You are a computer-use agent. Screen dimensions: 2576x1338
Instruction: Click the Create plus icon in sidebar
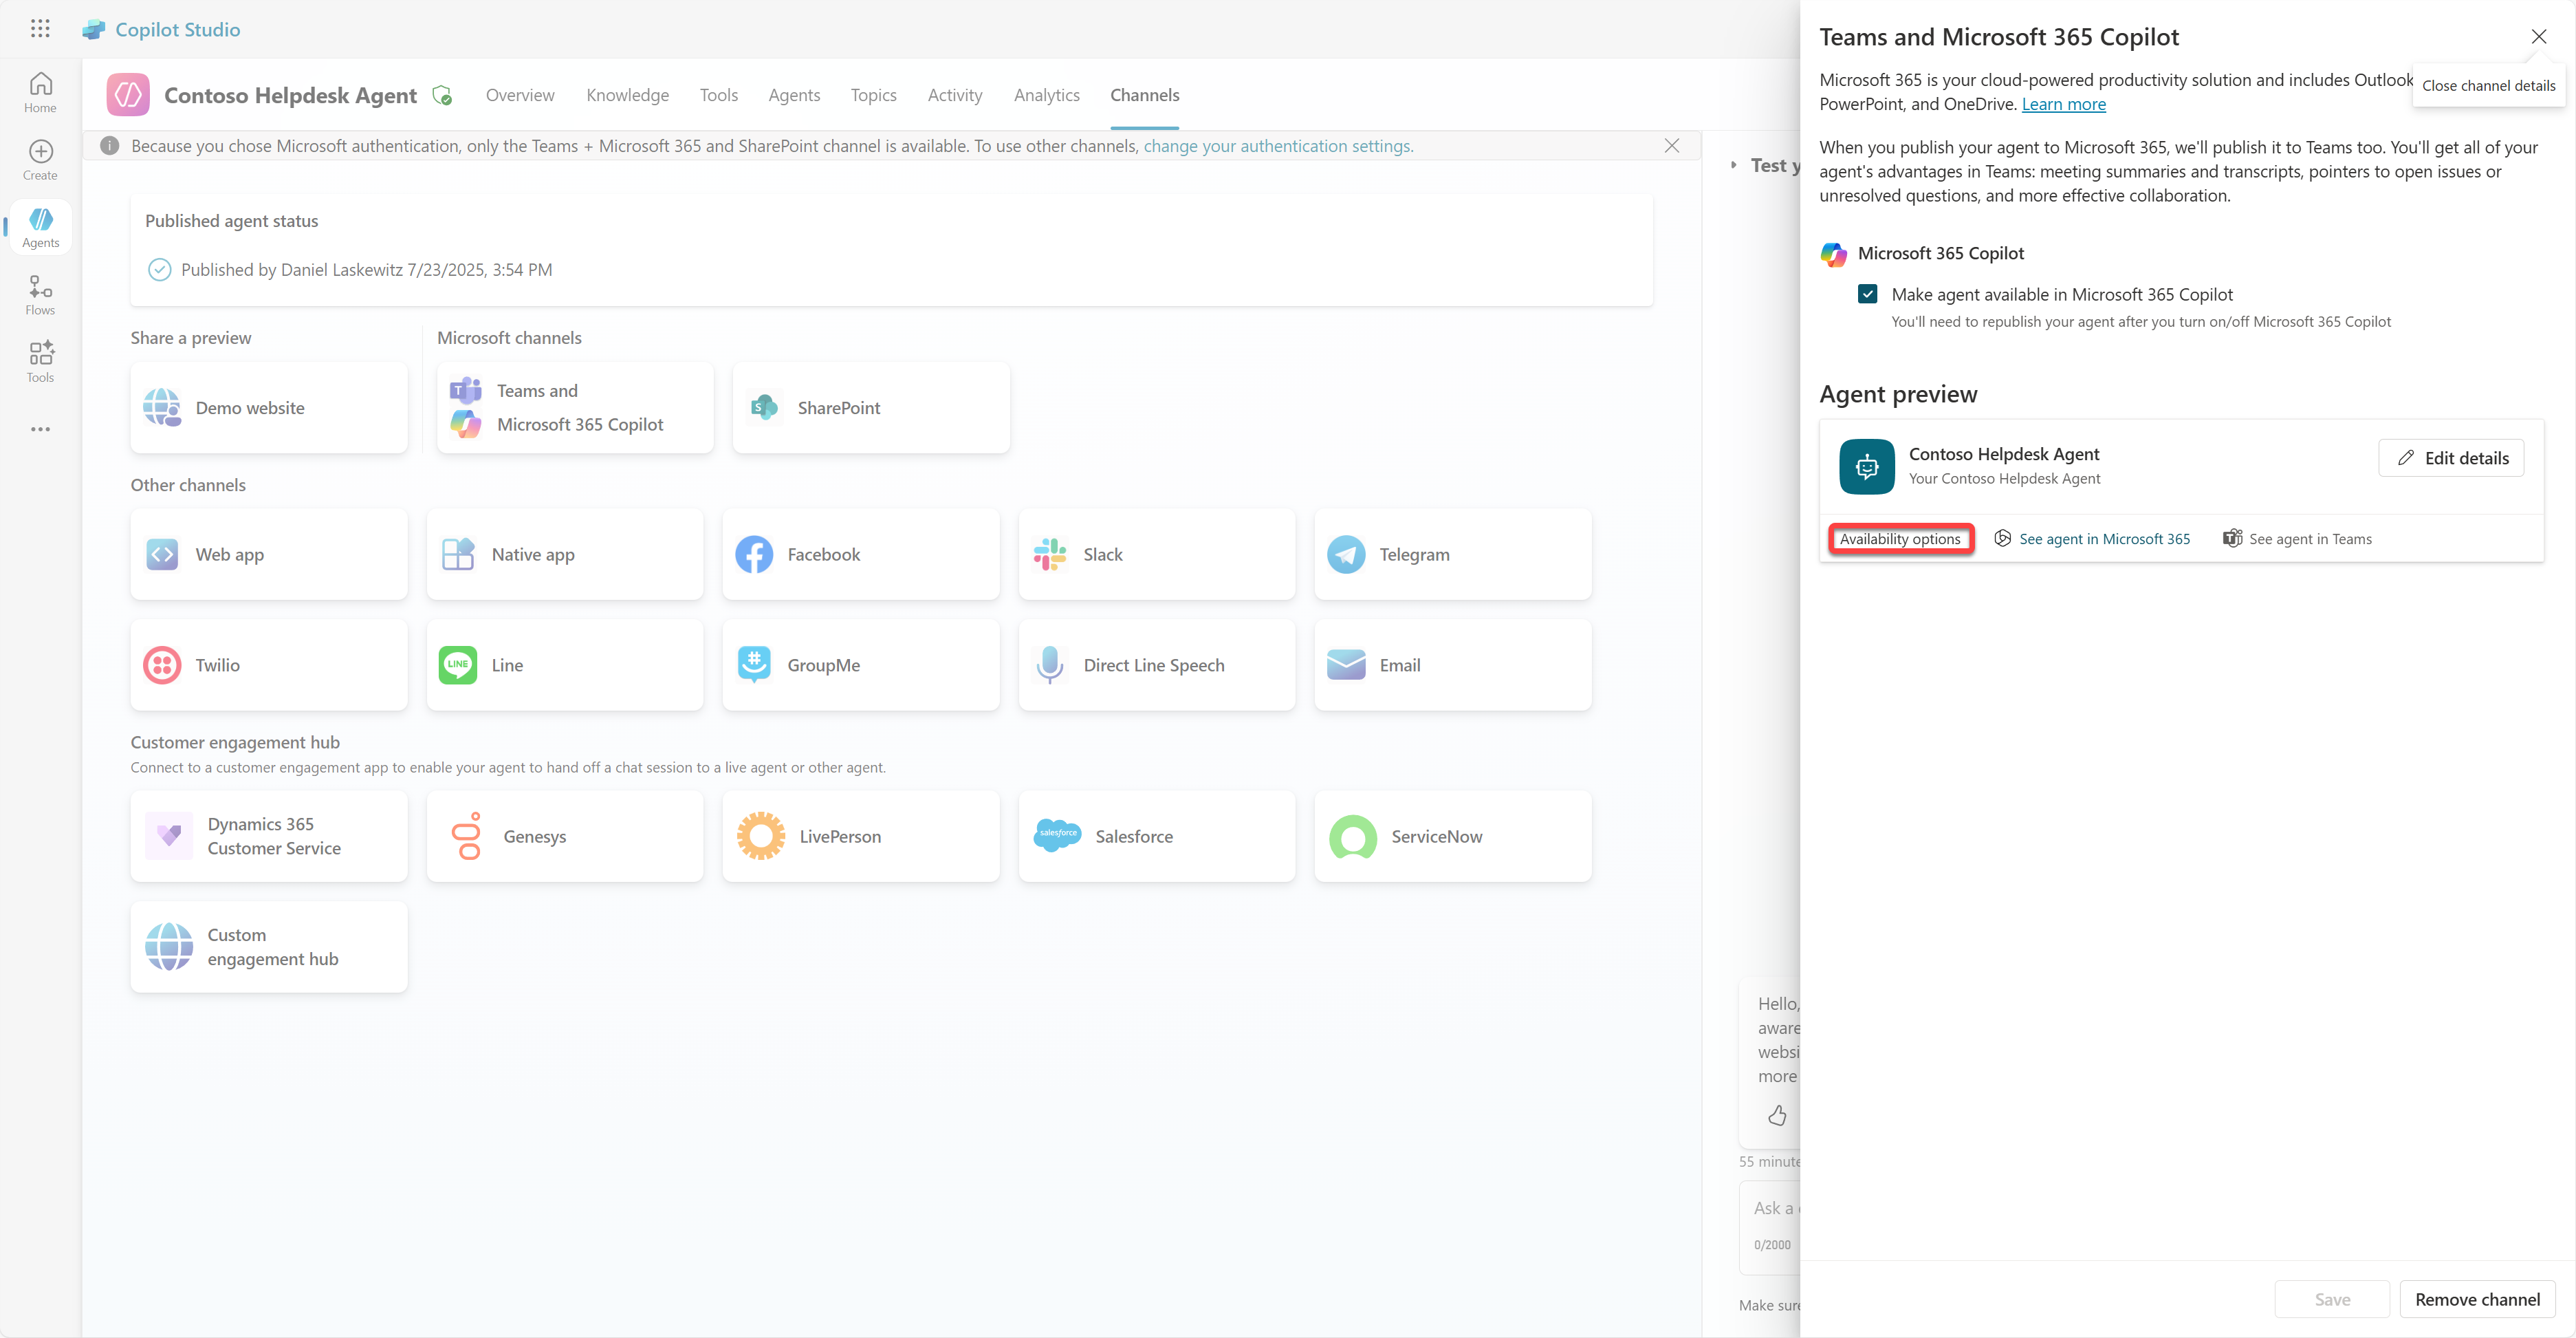tap(40, 159)
